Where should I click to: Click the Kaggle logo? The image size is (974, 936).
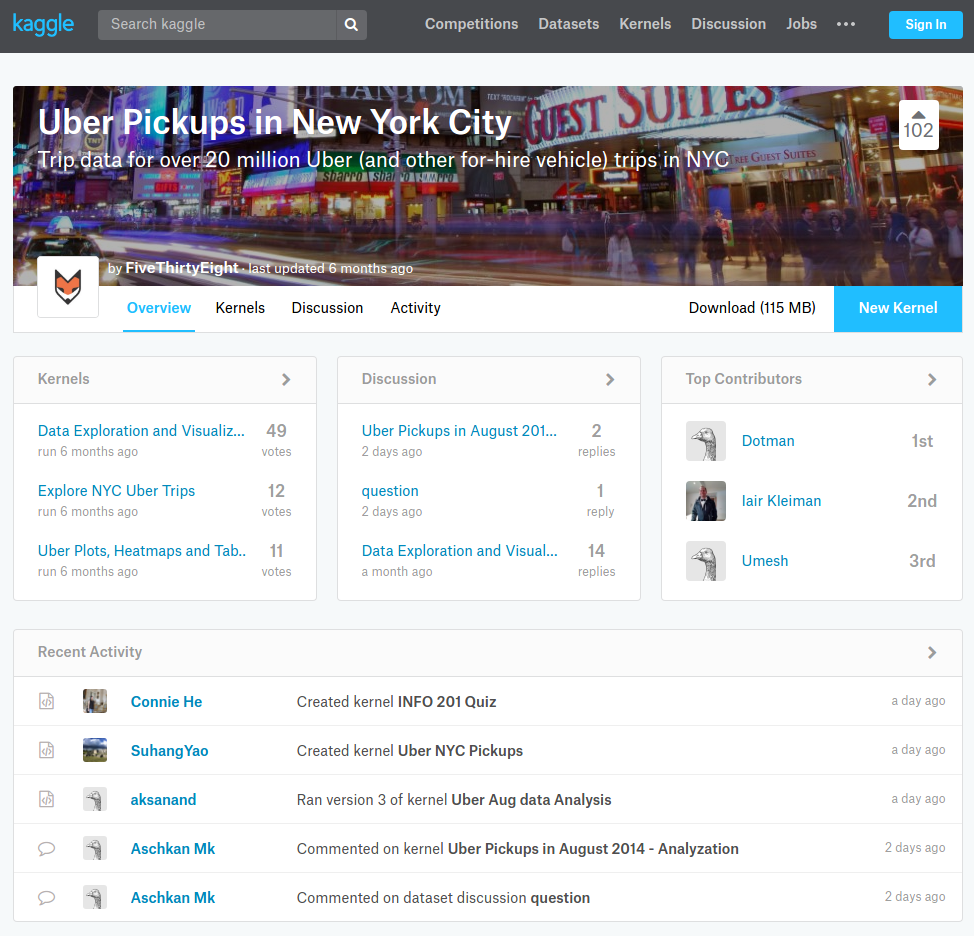43,24
